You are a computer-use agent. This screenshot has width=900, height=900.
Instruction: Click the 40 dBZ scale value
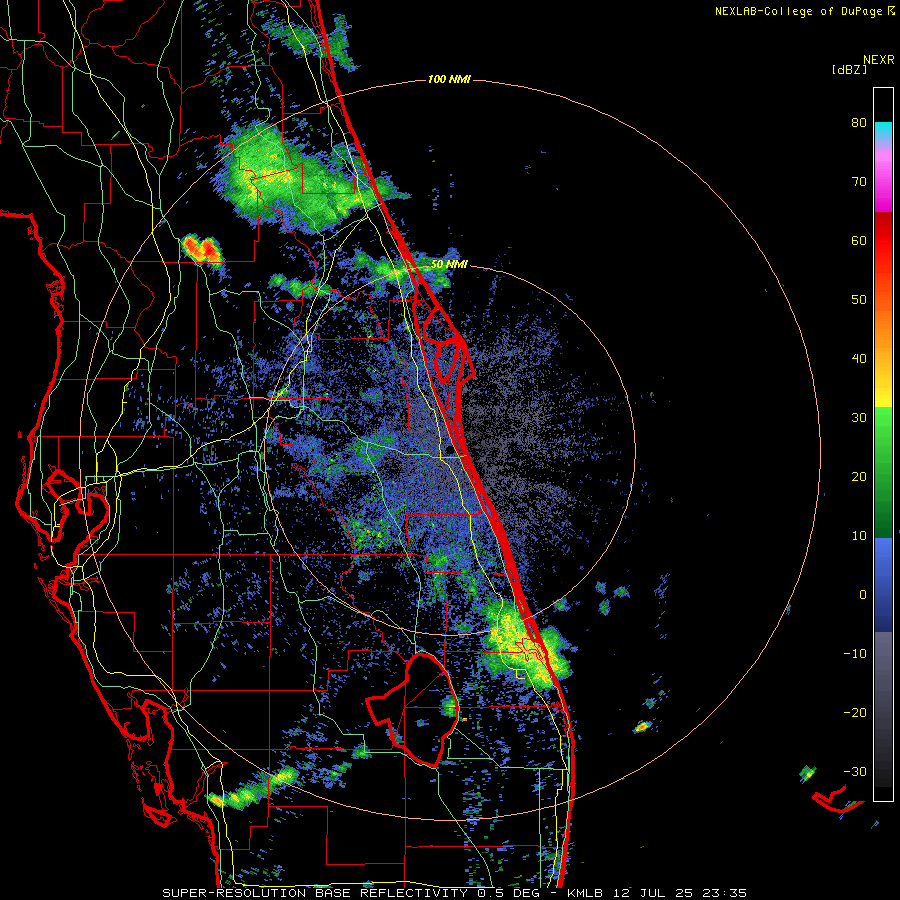coord(859,359)
